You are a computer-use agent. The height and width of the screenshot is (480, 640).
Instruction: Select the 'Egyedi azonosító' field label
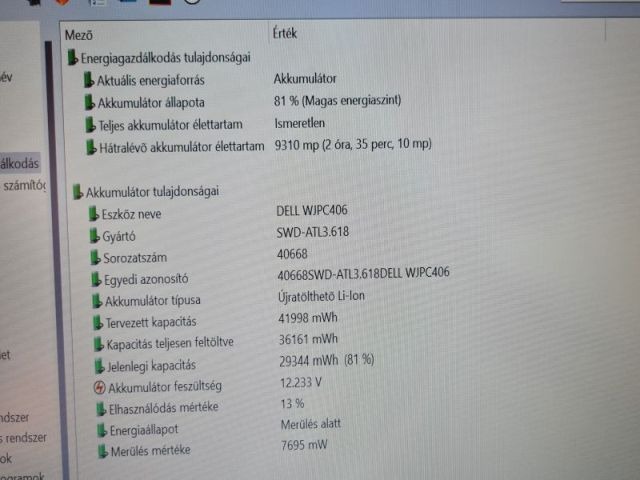(146, 279)
